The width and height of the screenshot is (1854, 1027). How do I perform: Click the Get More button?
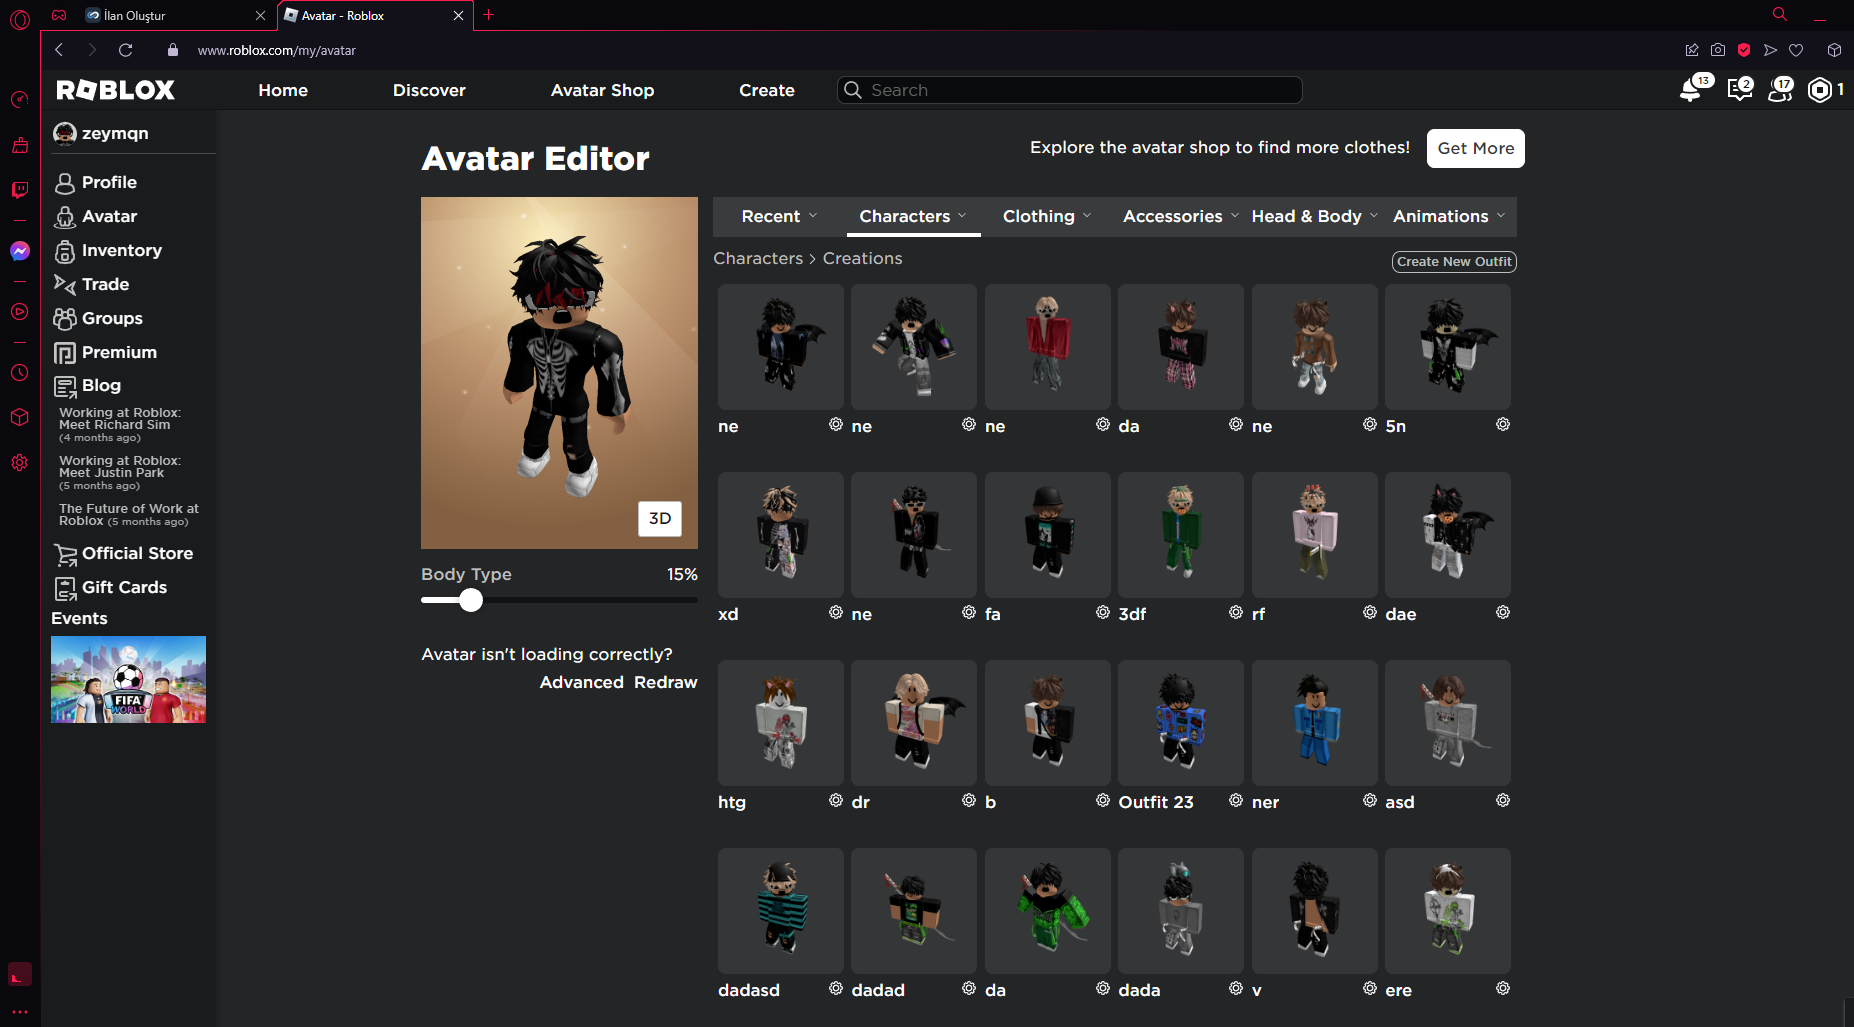coord(1475,148)
